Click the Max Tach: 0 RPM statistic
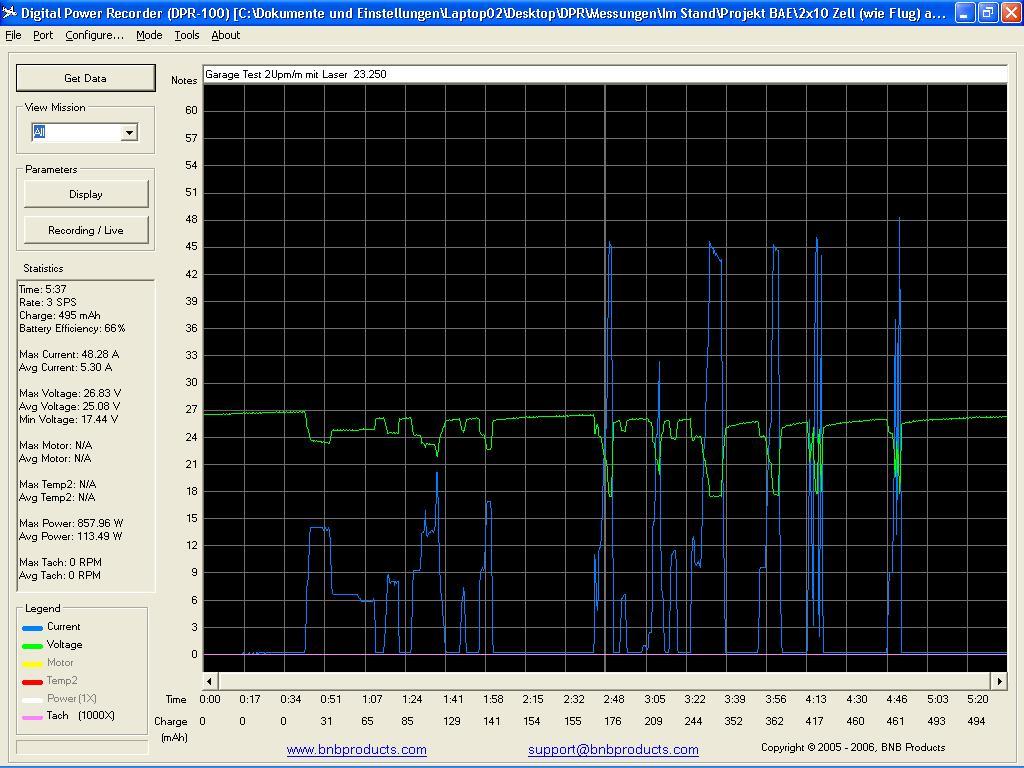 click(60, 562)
